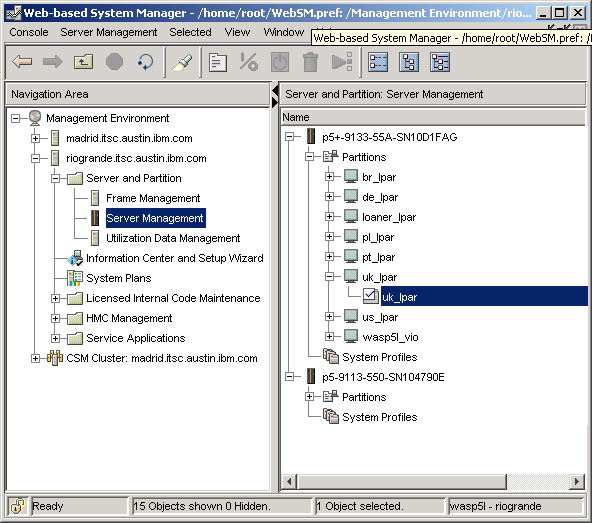Select the us_lpar partition
Screen dimensions: 592x523
[380, 317]
